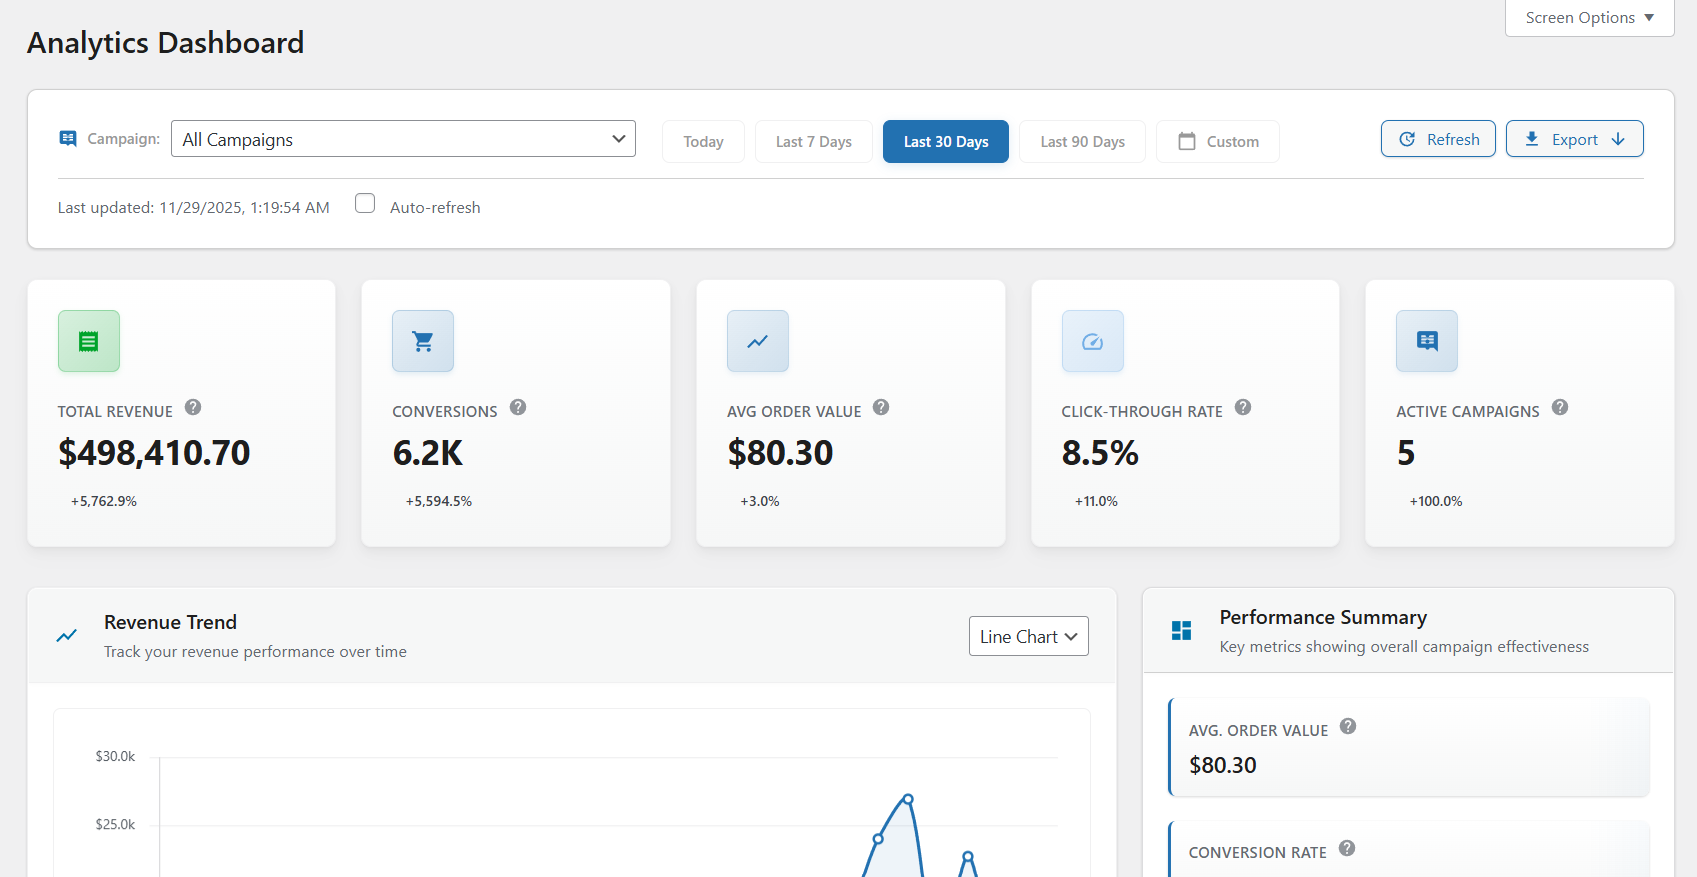Open help tooltip beside Avg Order Value card
This screenshot has height=877, width=1697.
point(881,407)
